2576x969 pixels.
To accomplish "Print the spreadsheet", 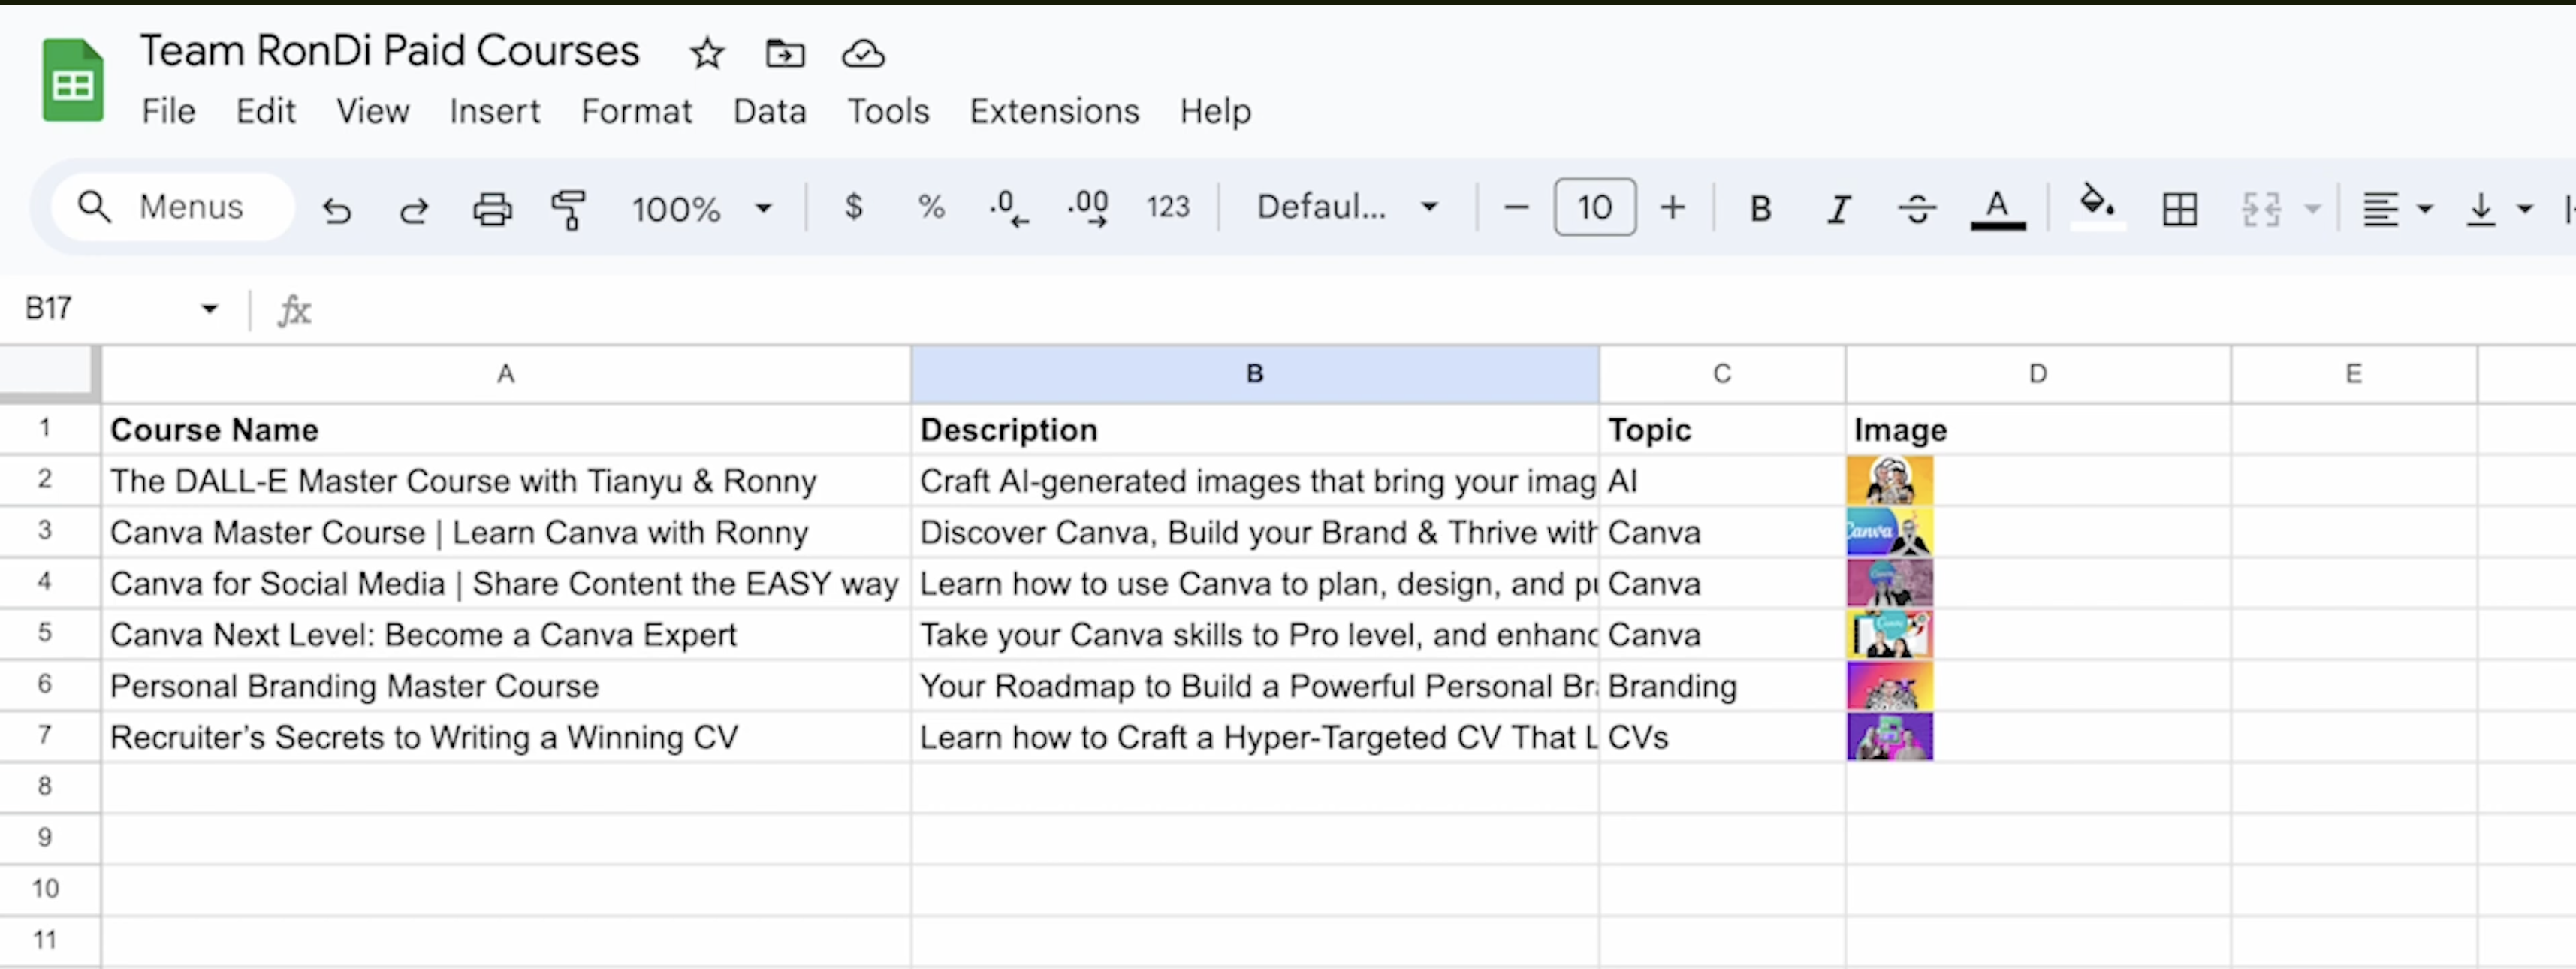I will pos(492,209).
